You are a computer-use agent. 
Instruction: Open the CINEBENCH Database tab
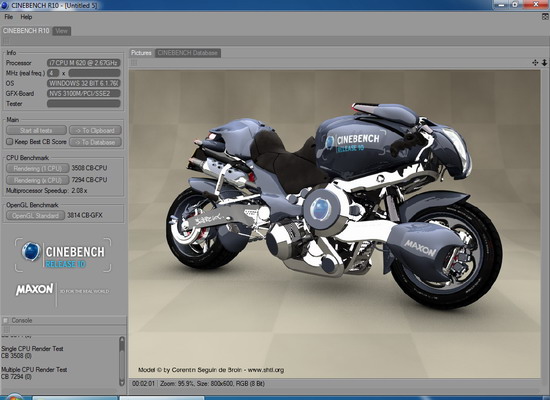(x=188, y=53)
